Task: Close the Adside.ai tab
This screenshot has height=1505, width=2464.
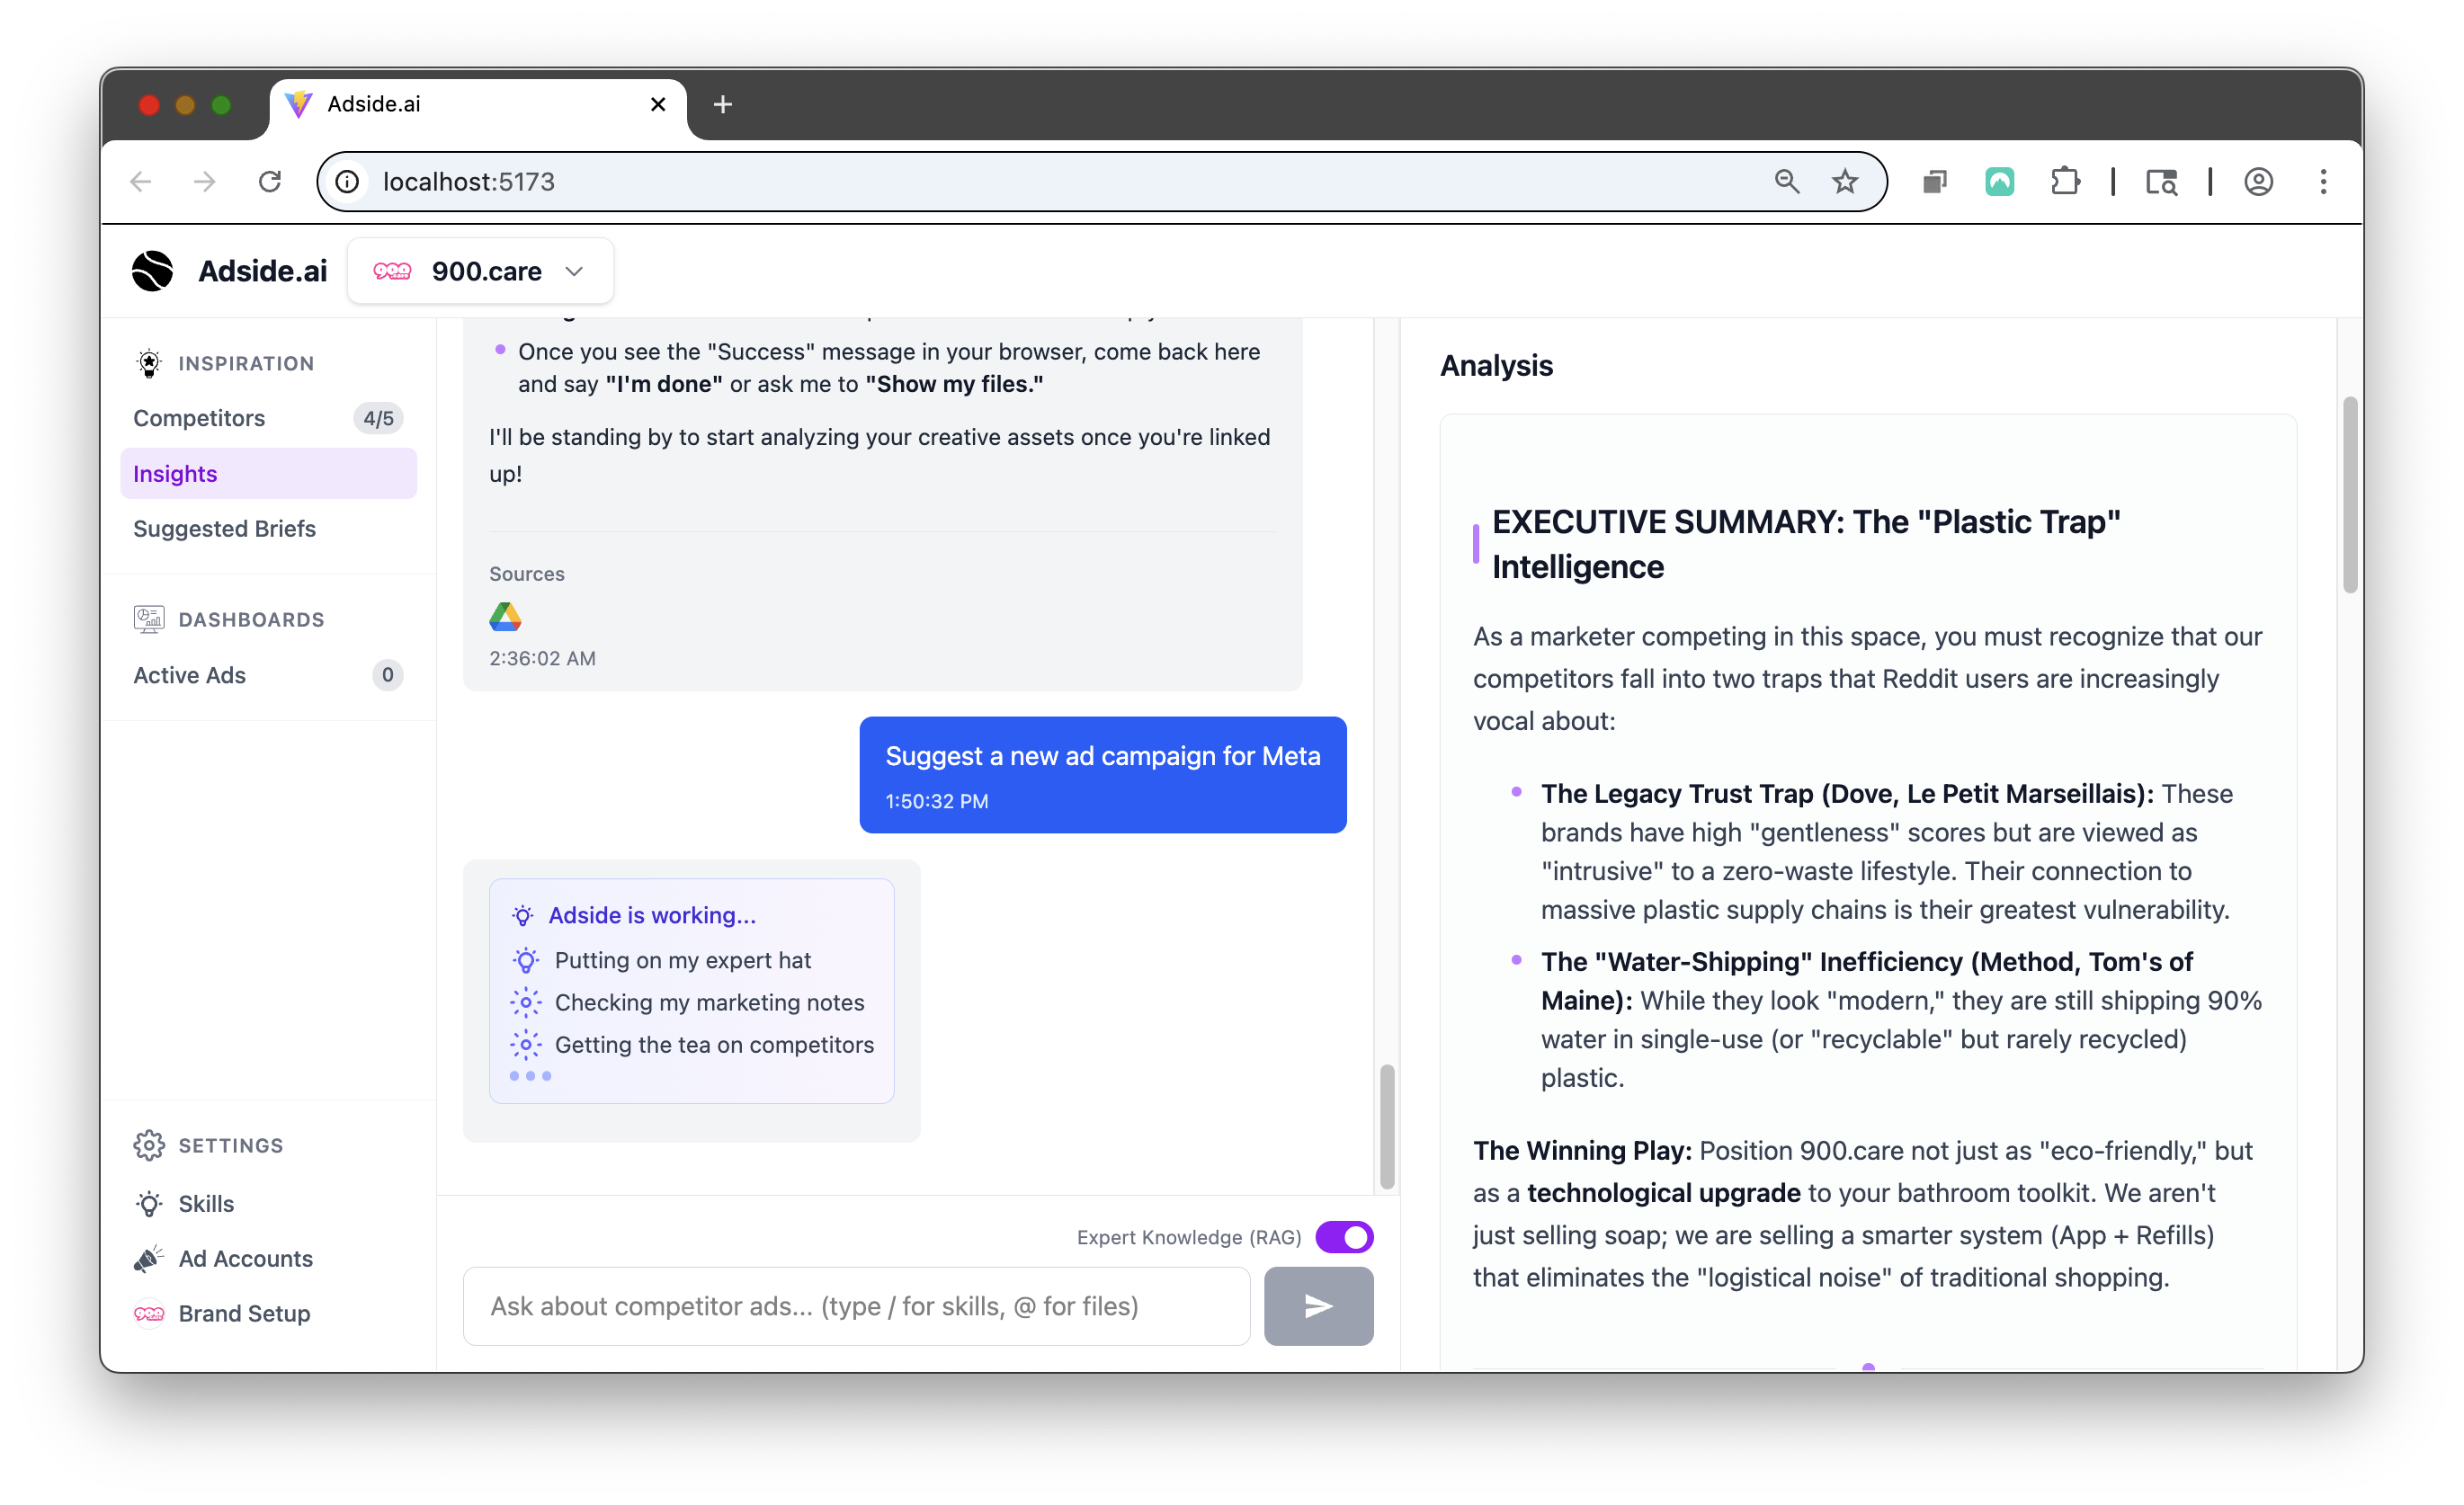Action: pyautogui.click(x=658, y=105)
